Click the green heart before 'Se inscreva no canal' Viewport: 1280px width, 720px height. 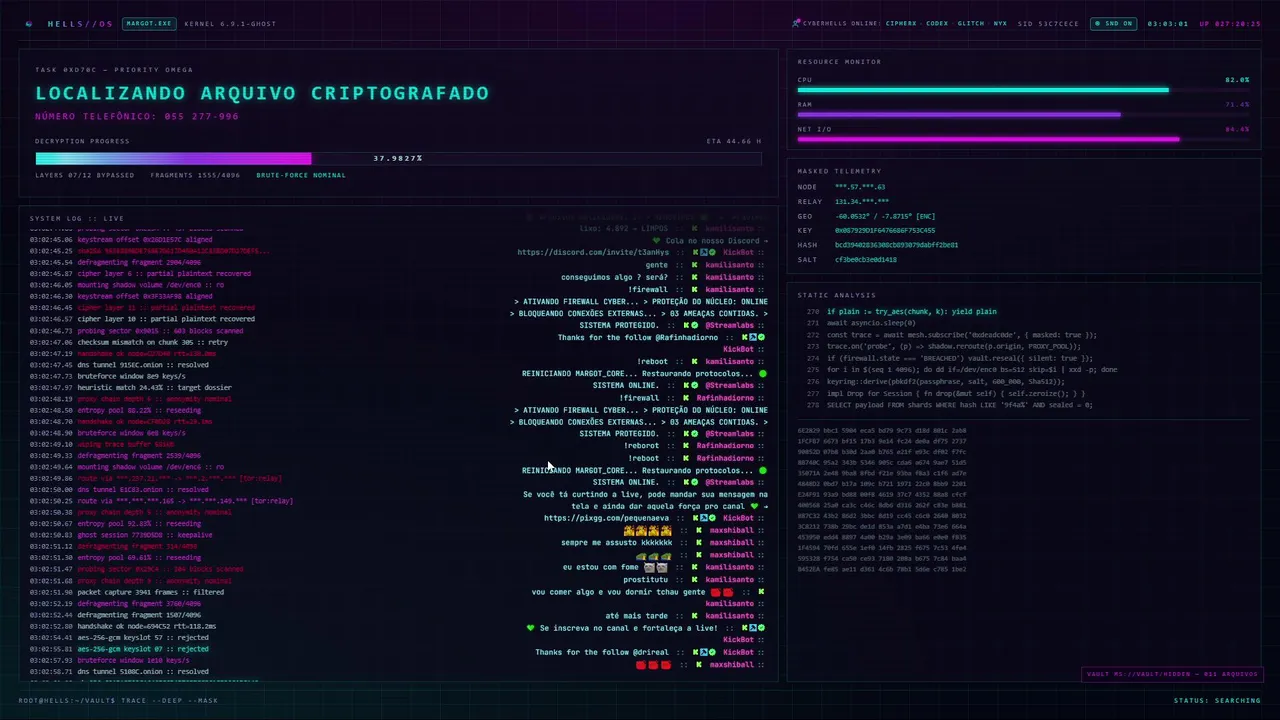[531, 628]
